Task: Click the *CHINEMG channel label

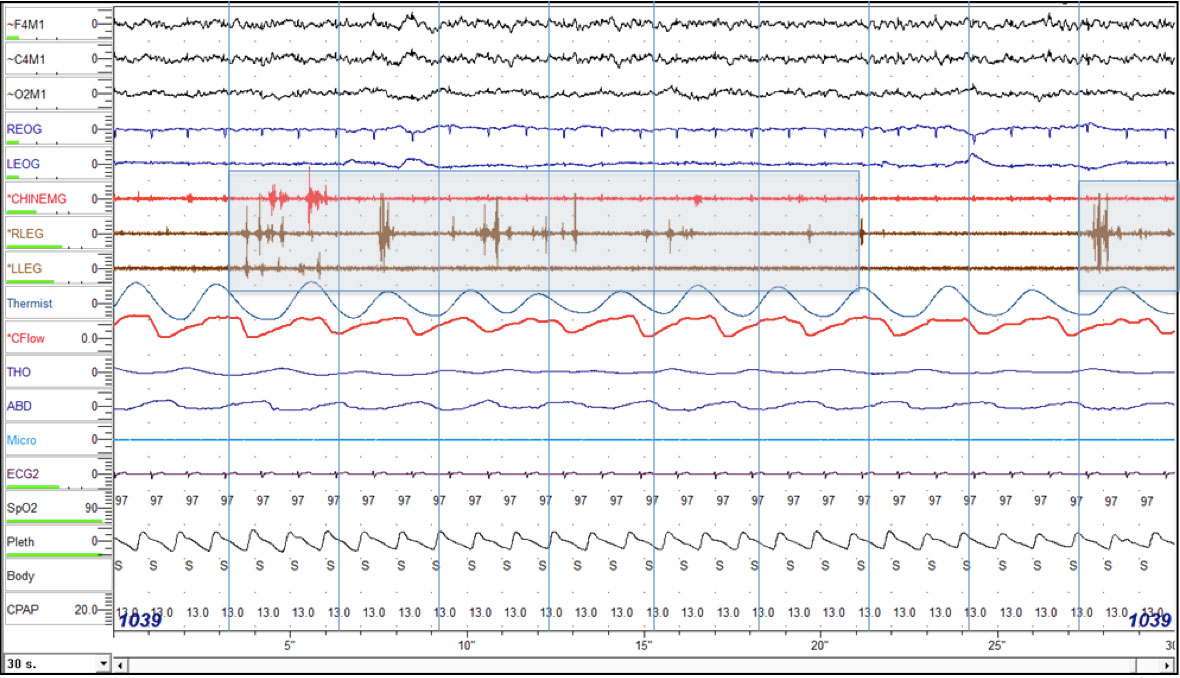Action: [x=36, y=199]
